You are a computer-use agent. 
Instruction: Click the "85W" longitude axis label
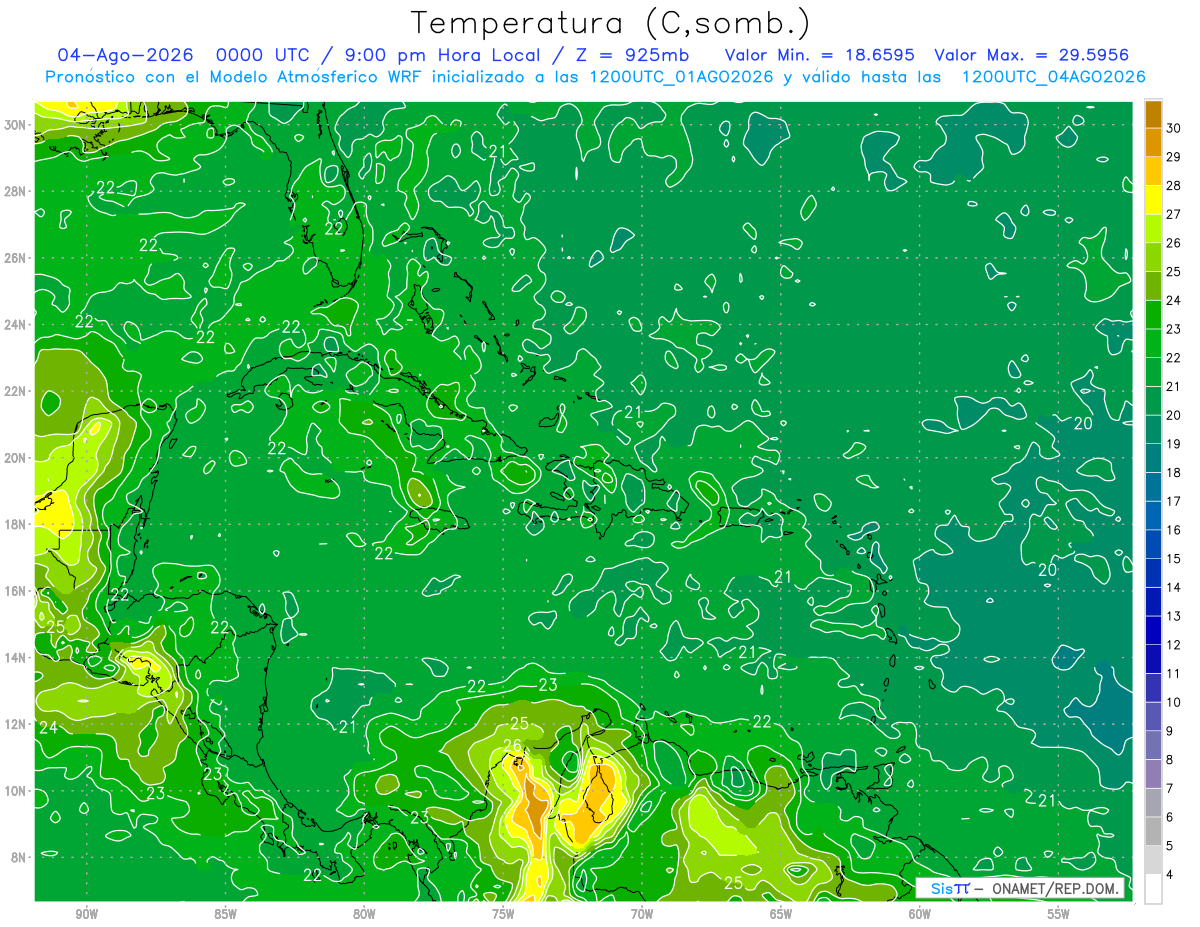coord(225,914)
